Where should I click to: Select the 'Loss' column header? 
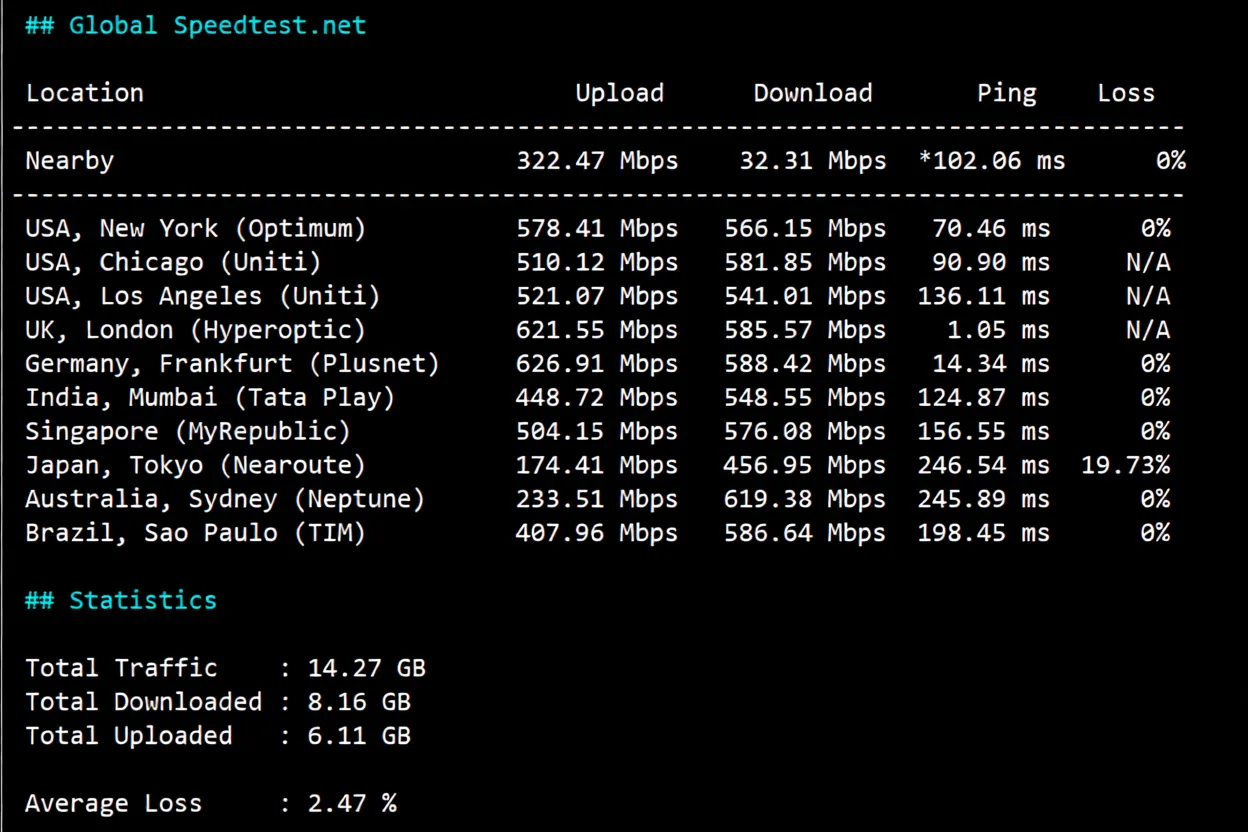[x=1125, y=93]
